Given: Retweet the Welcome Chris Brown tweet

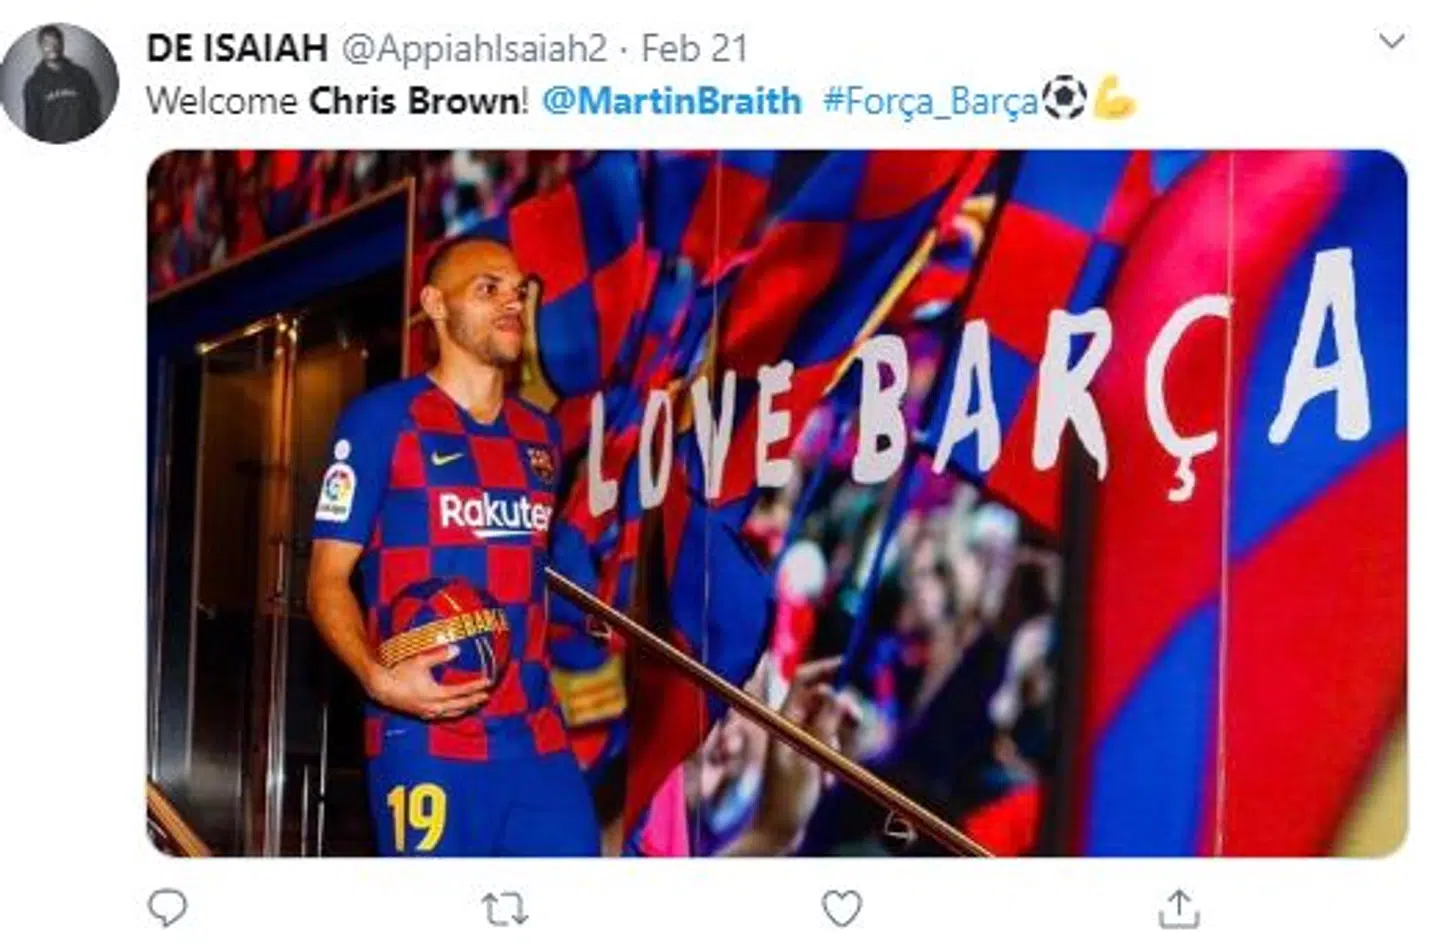Looking at the screenshot, I should 504,909.
